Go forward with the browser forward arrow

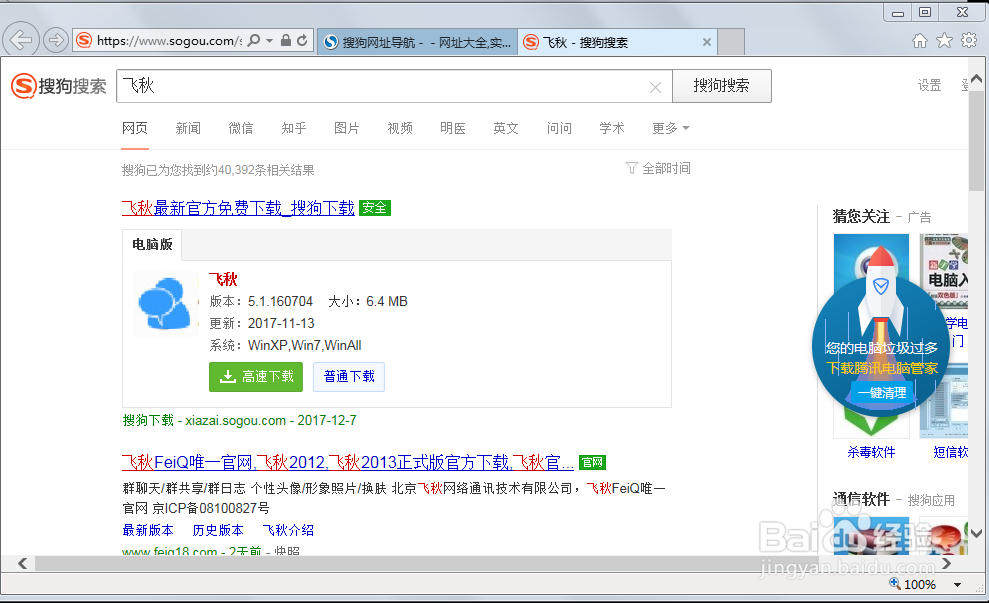(x=56, y=40)
